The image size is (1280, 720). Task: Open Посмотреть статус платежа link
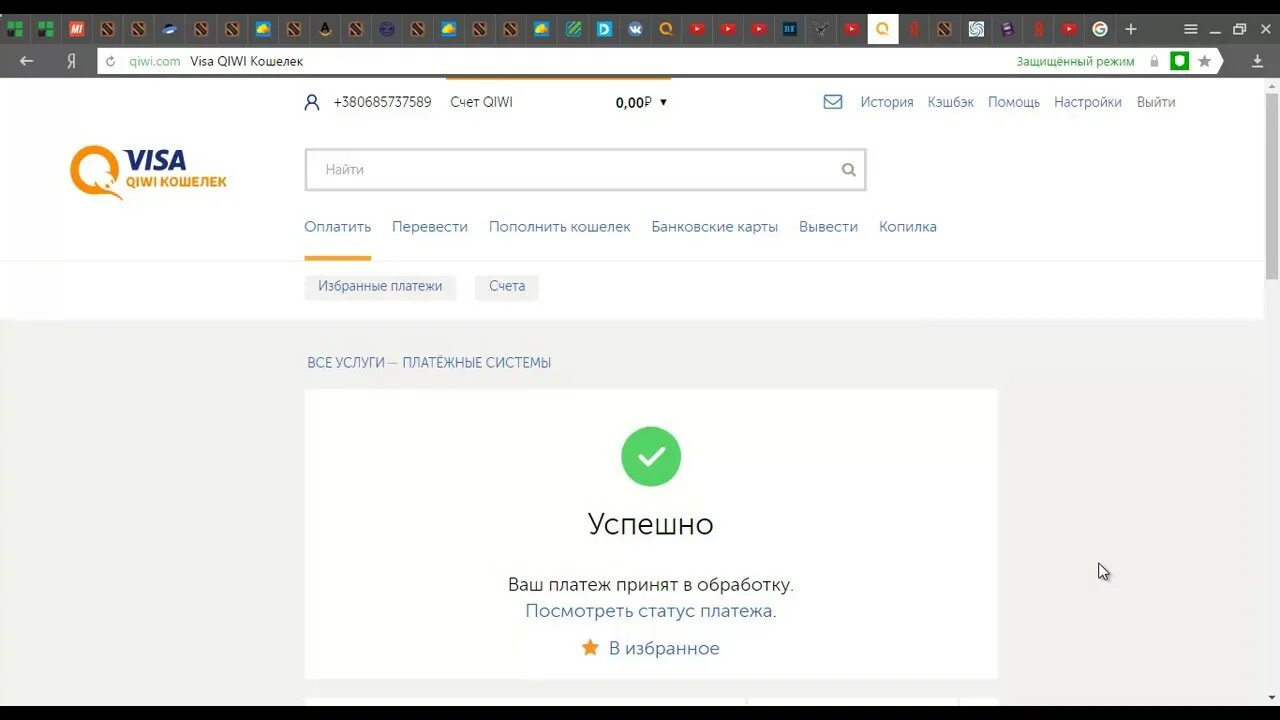point(649,611)
